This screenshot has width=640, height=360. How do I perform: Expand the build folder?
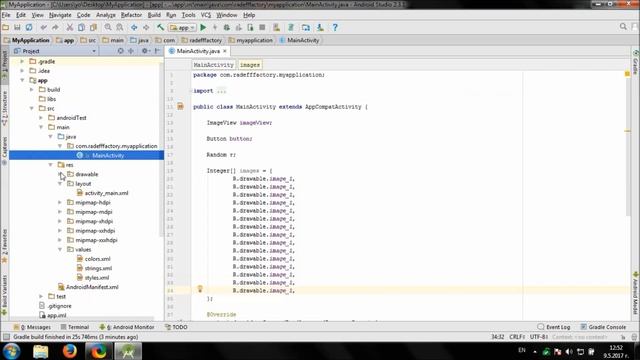coord(31,90)
